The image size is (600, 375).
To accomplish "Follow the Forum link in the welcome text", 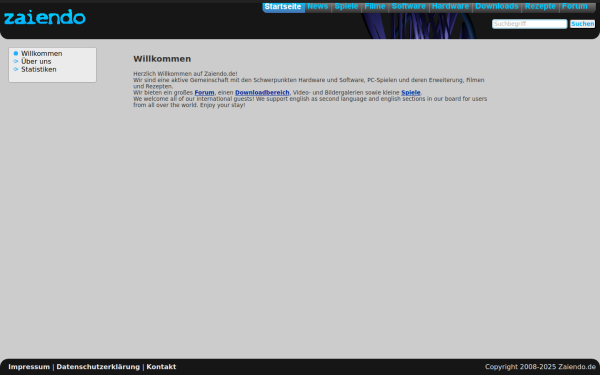I will click(x=204, y=93).
